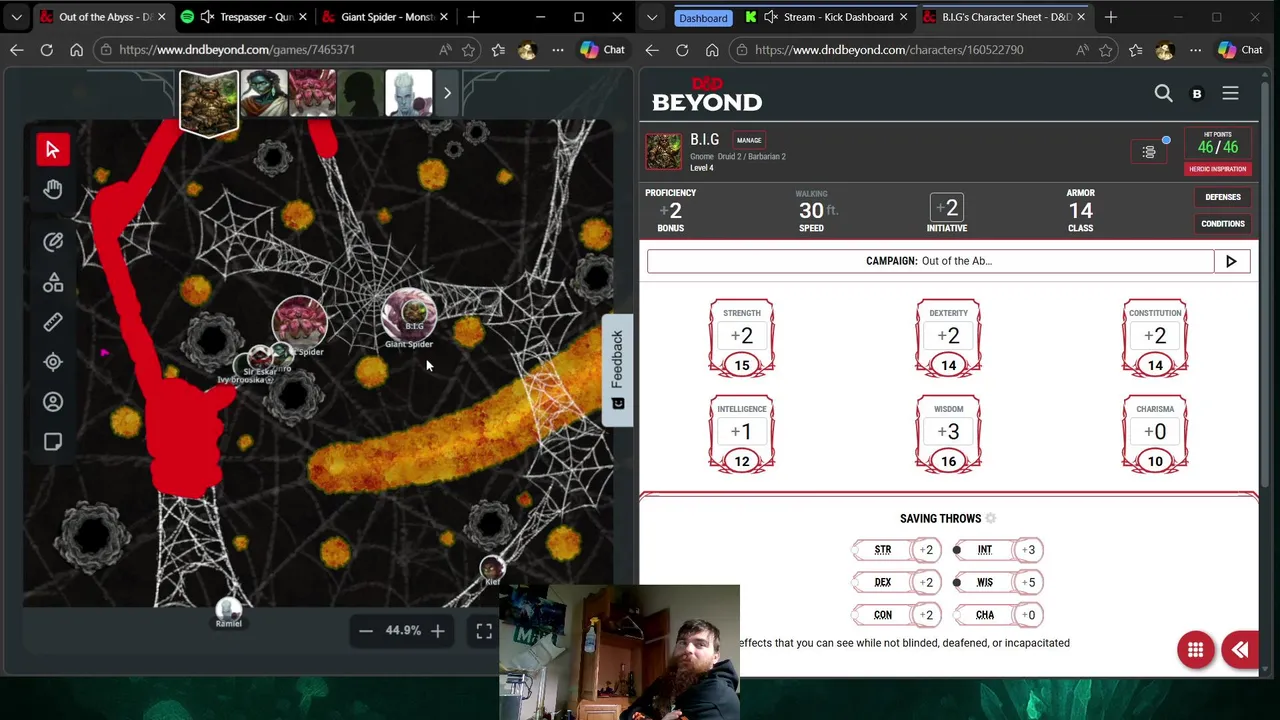Open search on D&D Beyond header
Viewport: 1280px width, 720px height.
(1163, 93)
